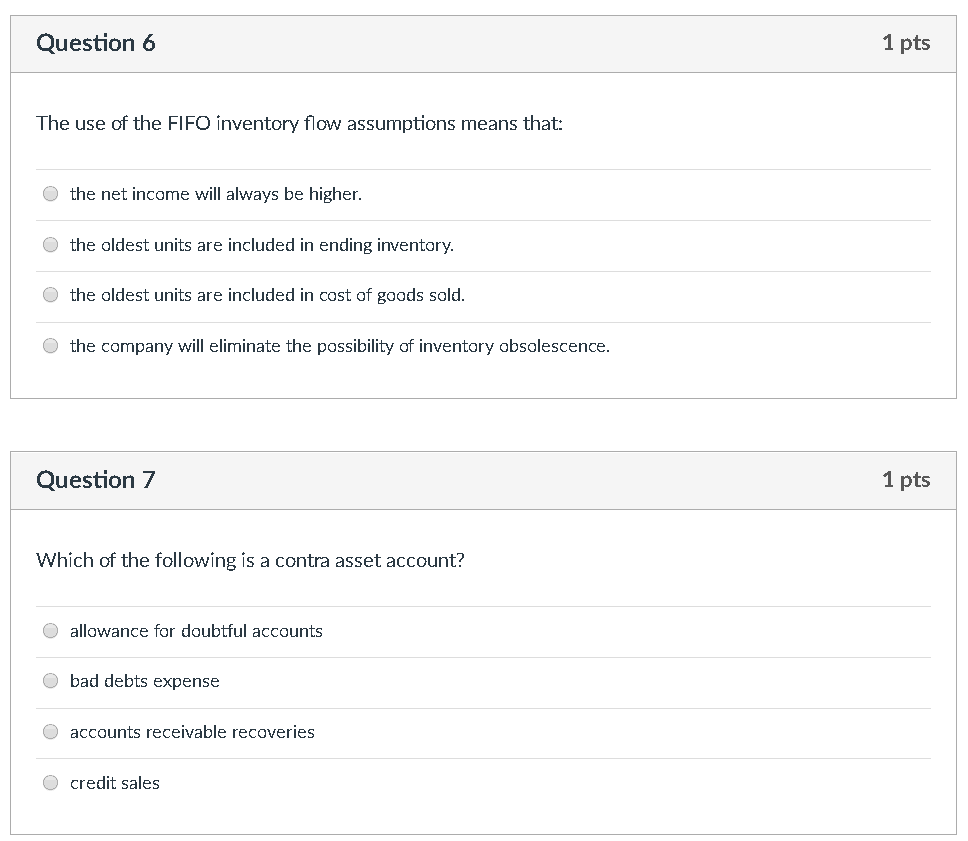The height and width of the screenshot is (841, 968).
Task: Click the FIFO question prompt text
Action: click(x=299, y=123)
